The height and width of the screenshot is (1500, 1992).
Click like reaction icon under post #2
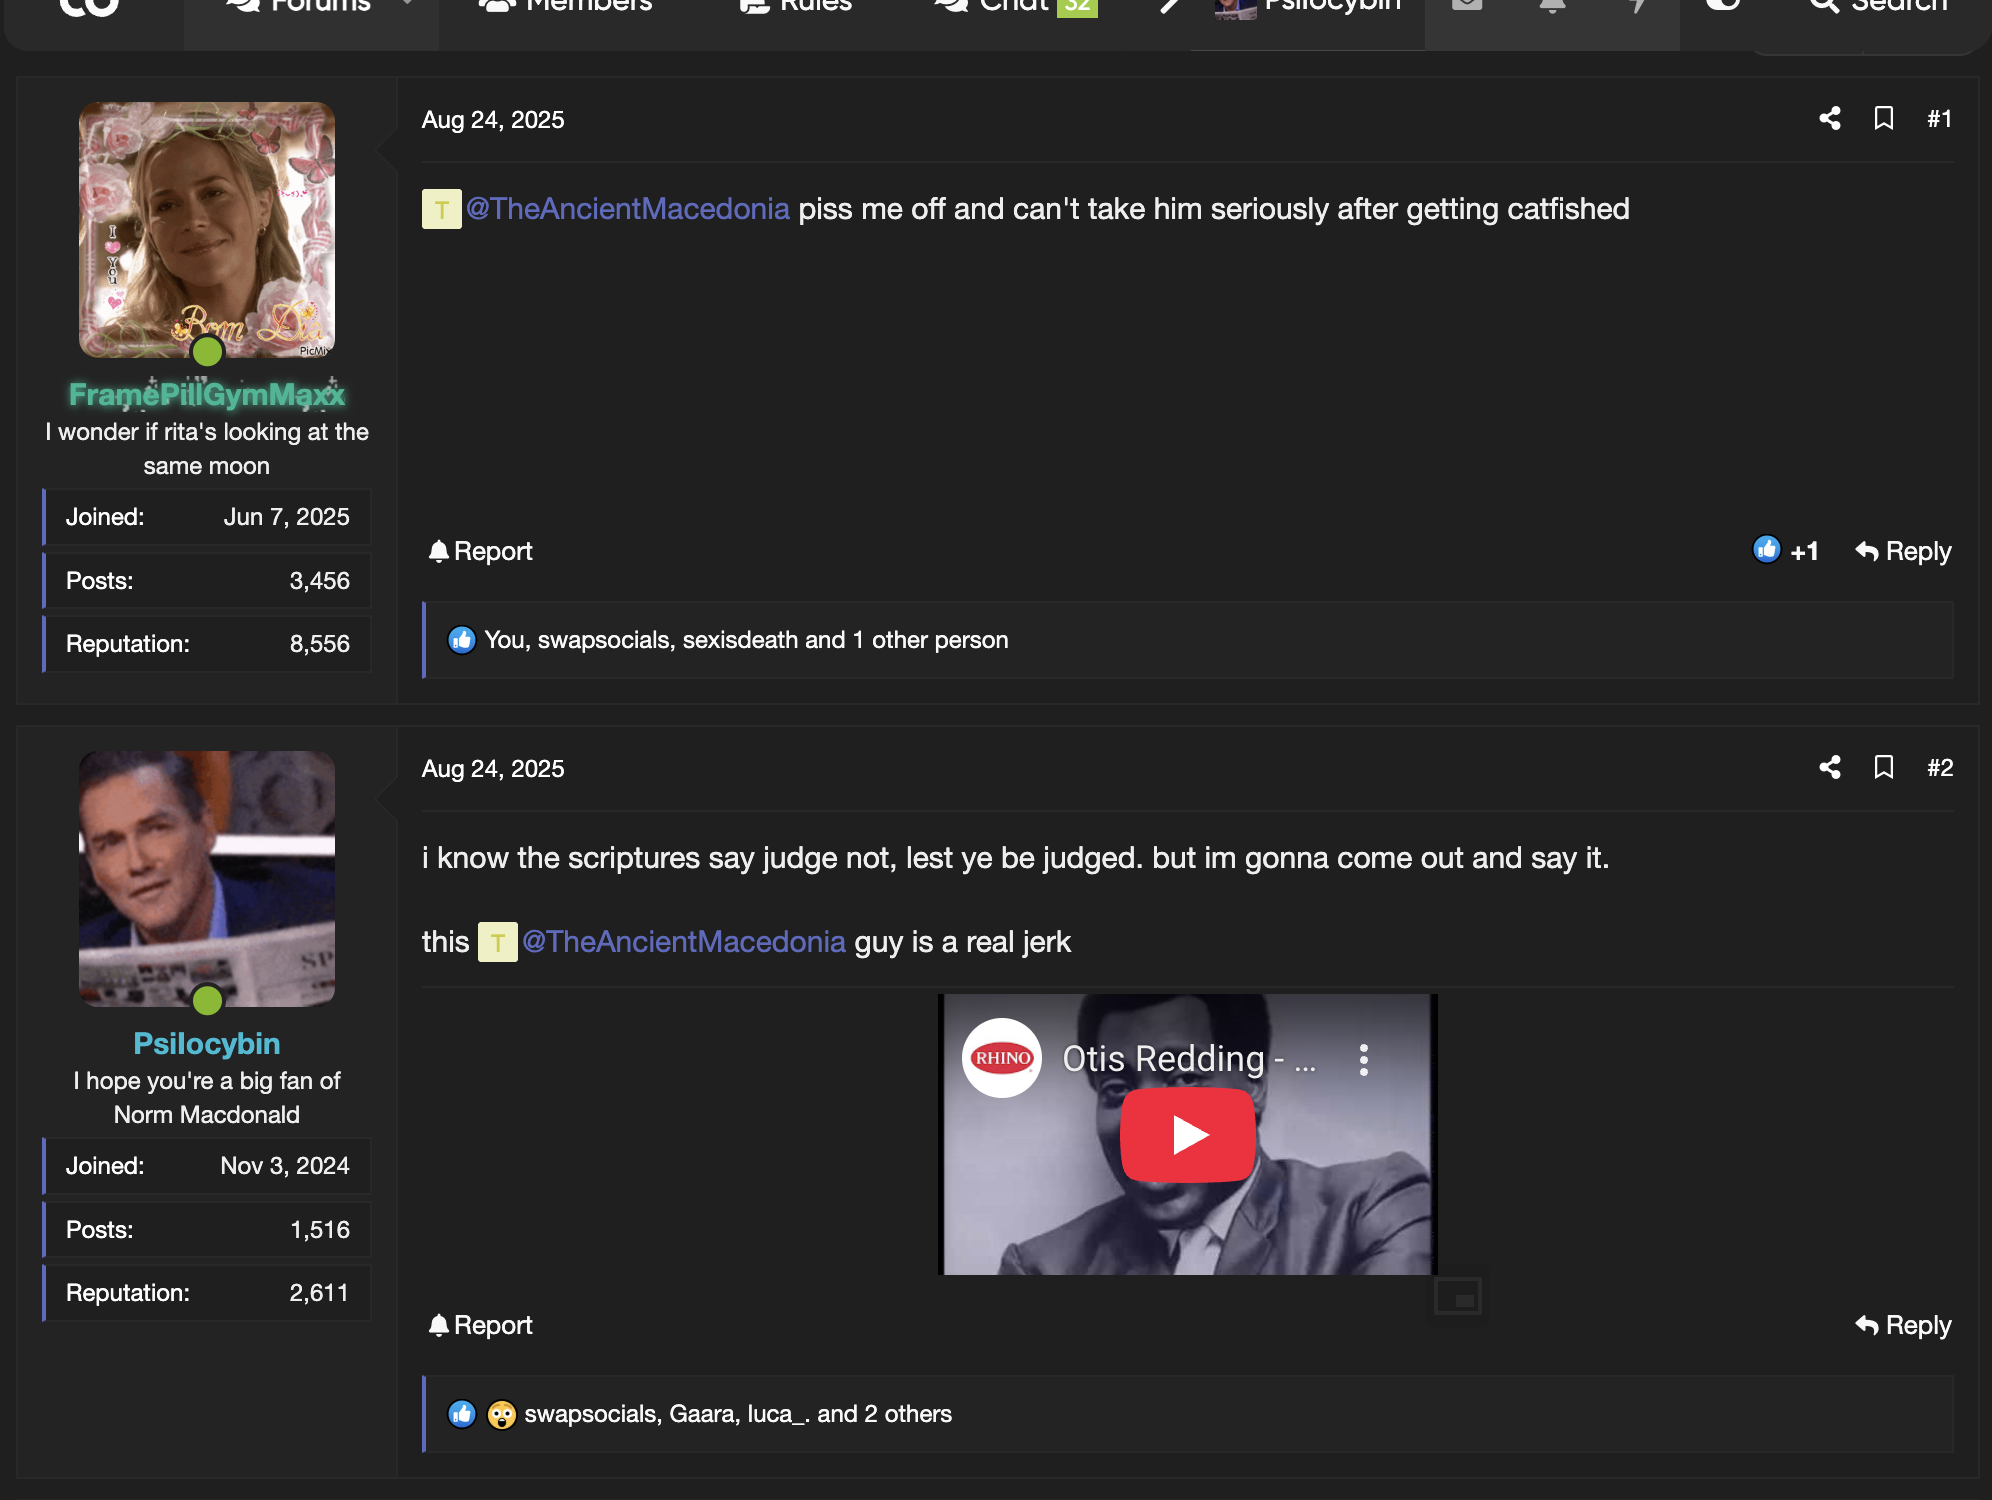pos(462,1414)
